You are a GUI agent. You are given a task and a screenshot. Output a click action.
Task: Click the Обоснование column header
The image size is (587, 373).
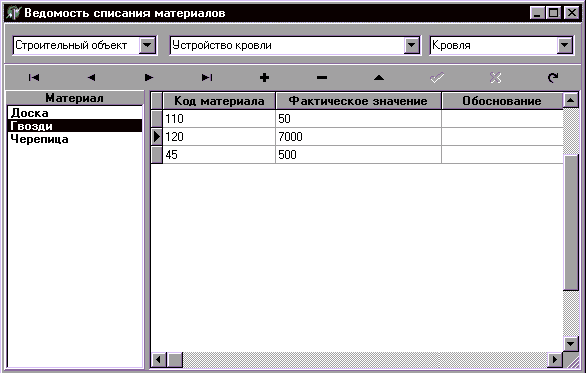click(x=502, y=101)
